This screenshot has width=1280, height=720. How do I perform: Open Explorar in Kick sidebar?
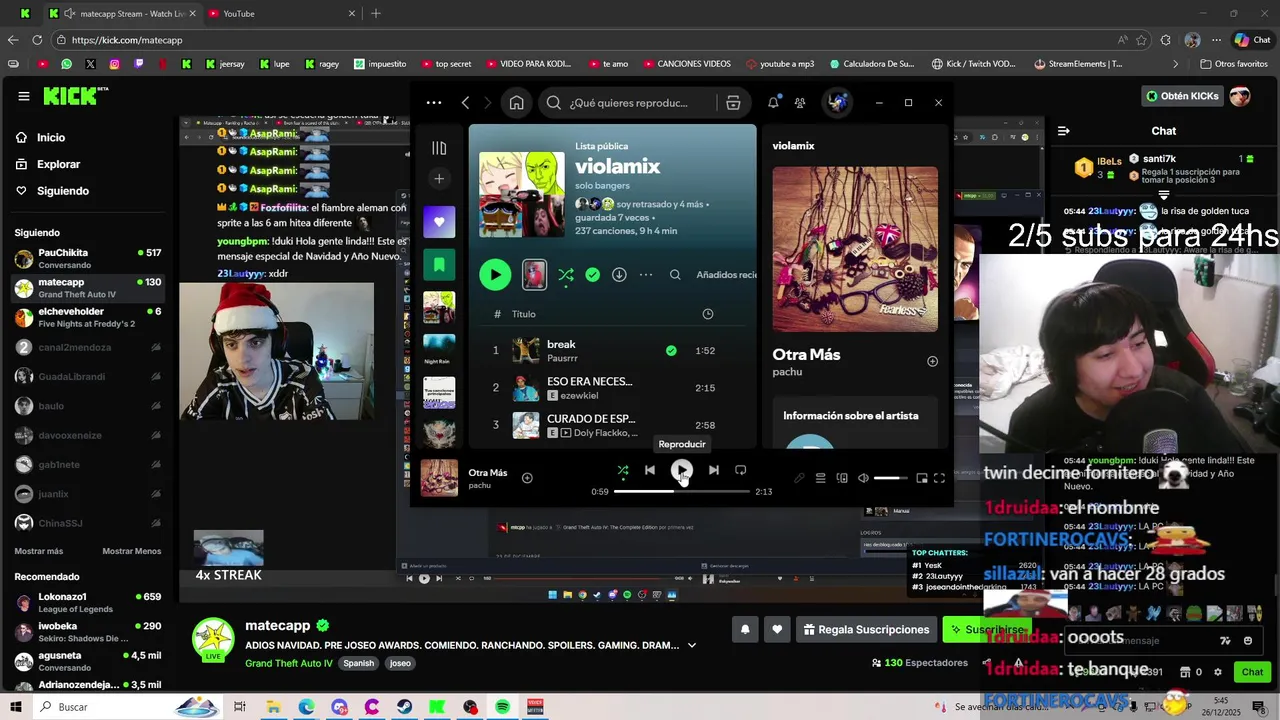[x=58, y=164]
